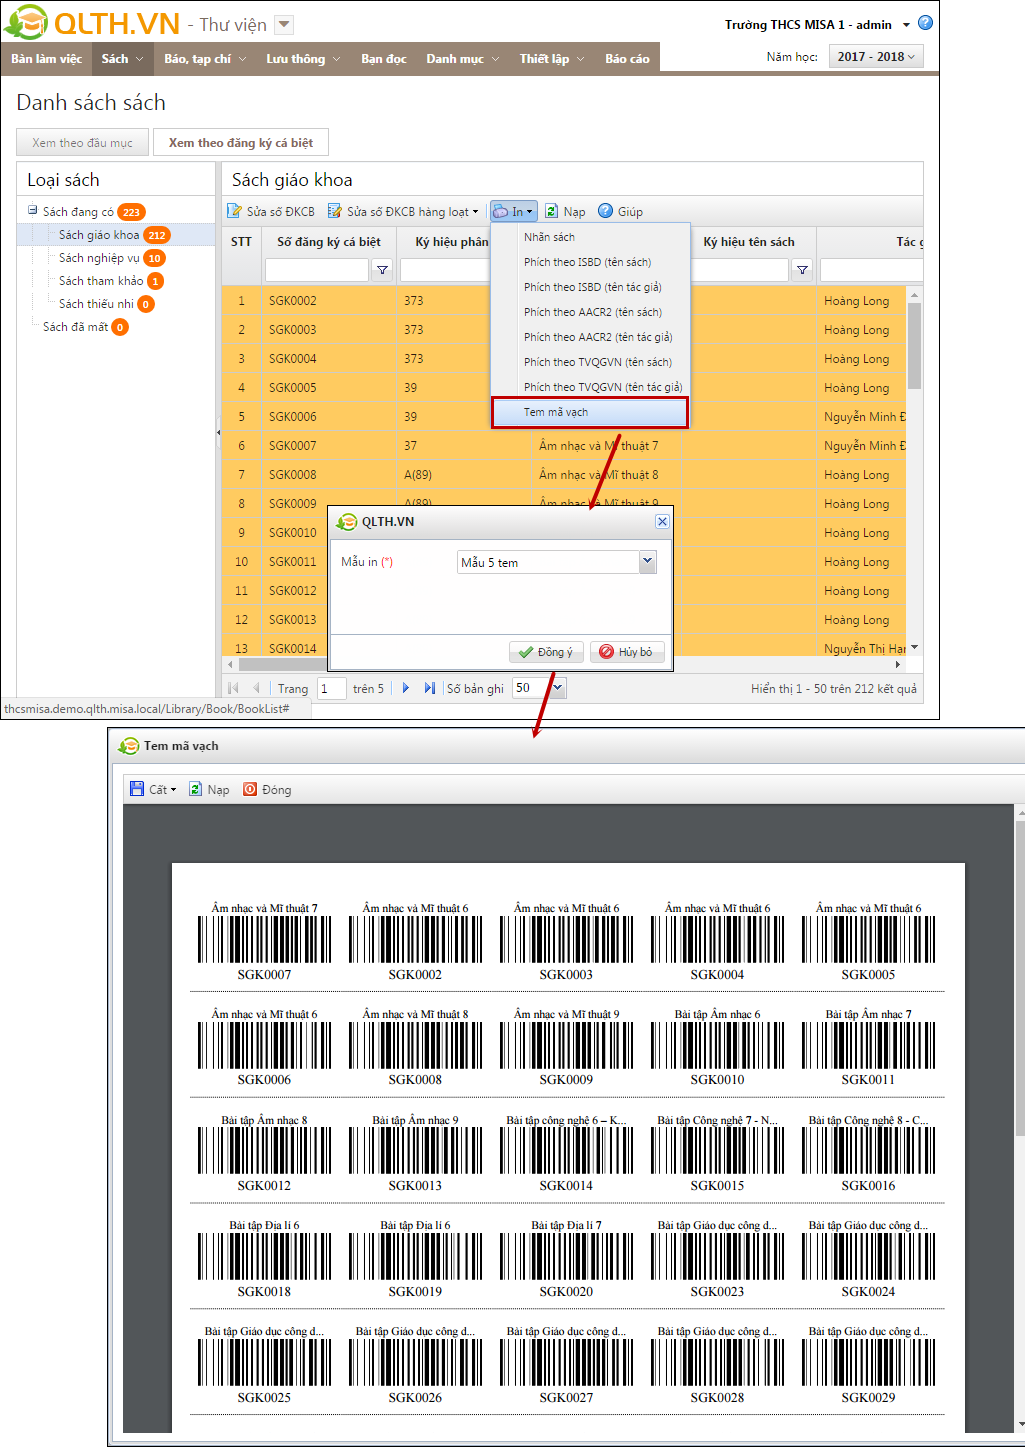Open the Lưu thông menu
Viewport: 1025px width, 1450px height.
point(303,58)
